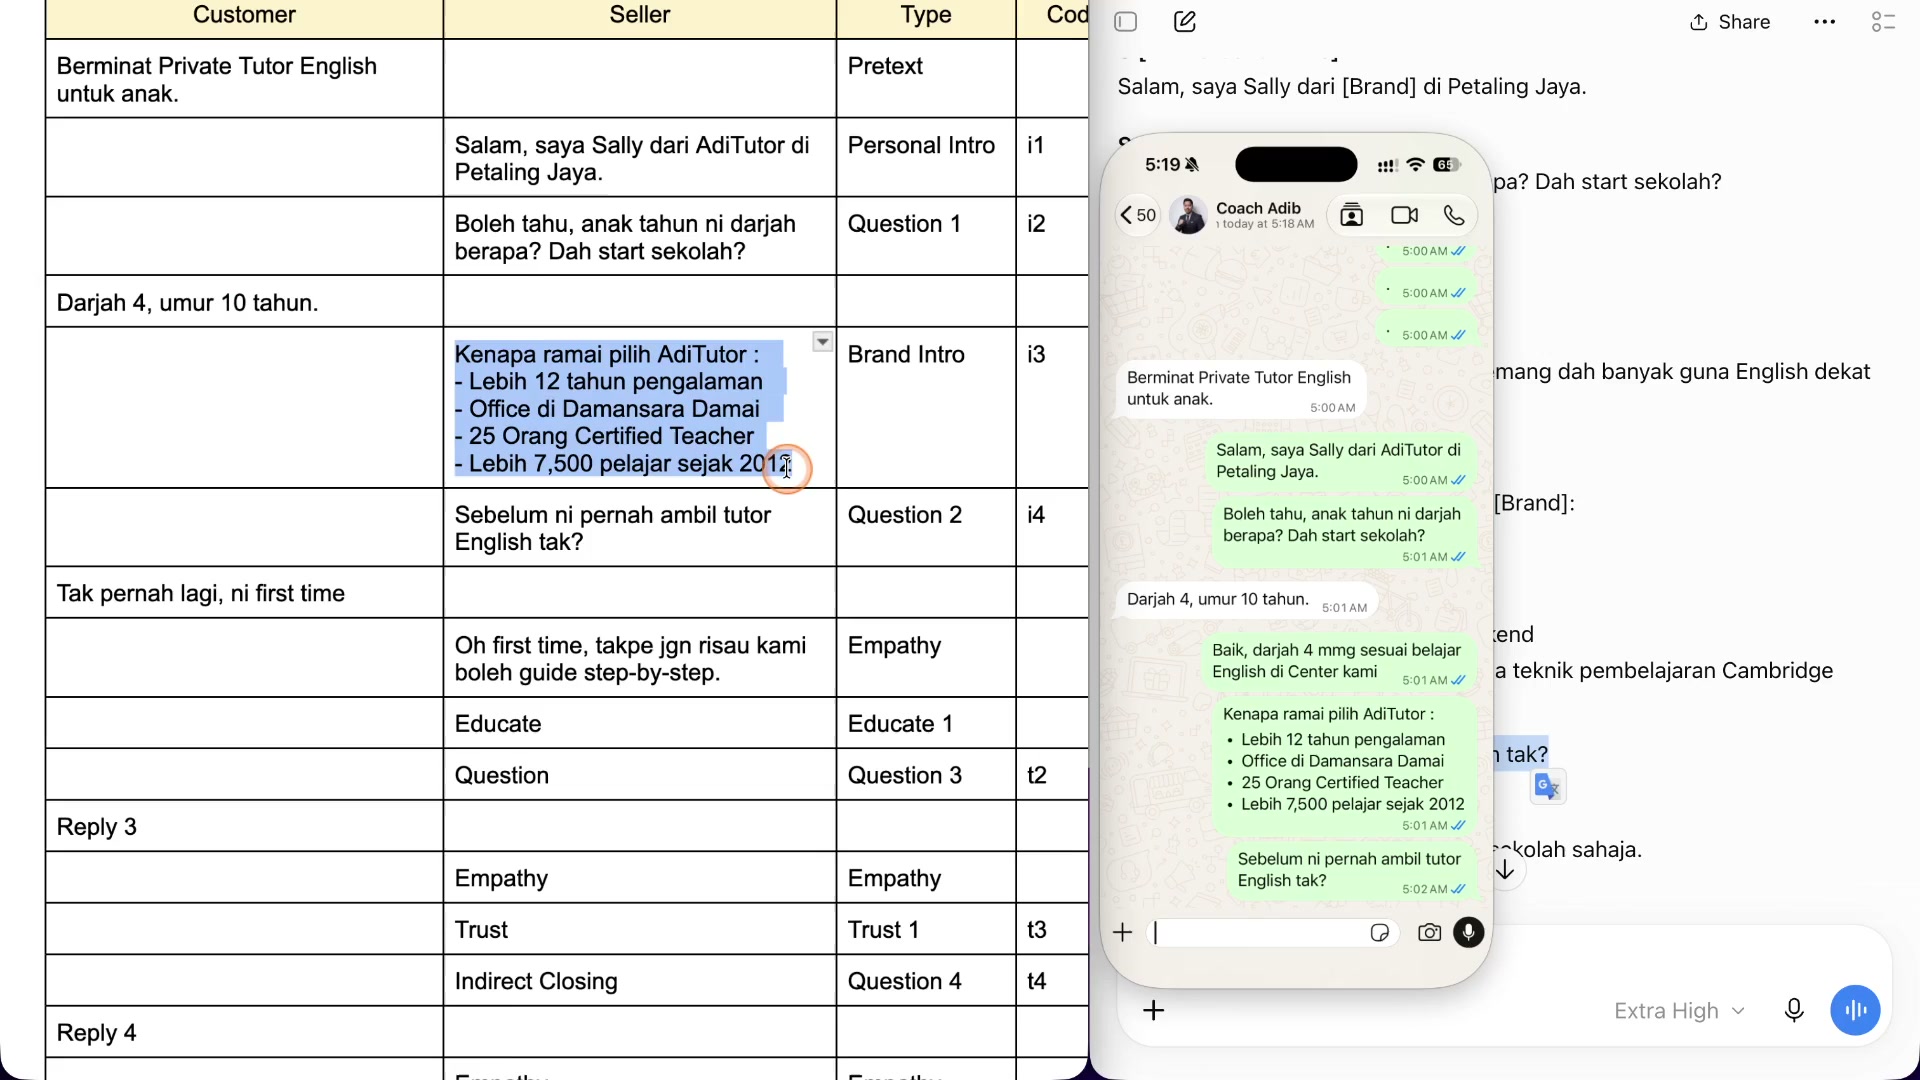
Task: Open camera from WhatsApp input bar
Action: [x=1430, y=933]
